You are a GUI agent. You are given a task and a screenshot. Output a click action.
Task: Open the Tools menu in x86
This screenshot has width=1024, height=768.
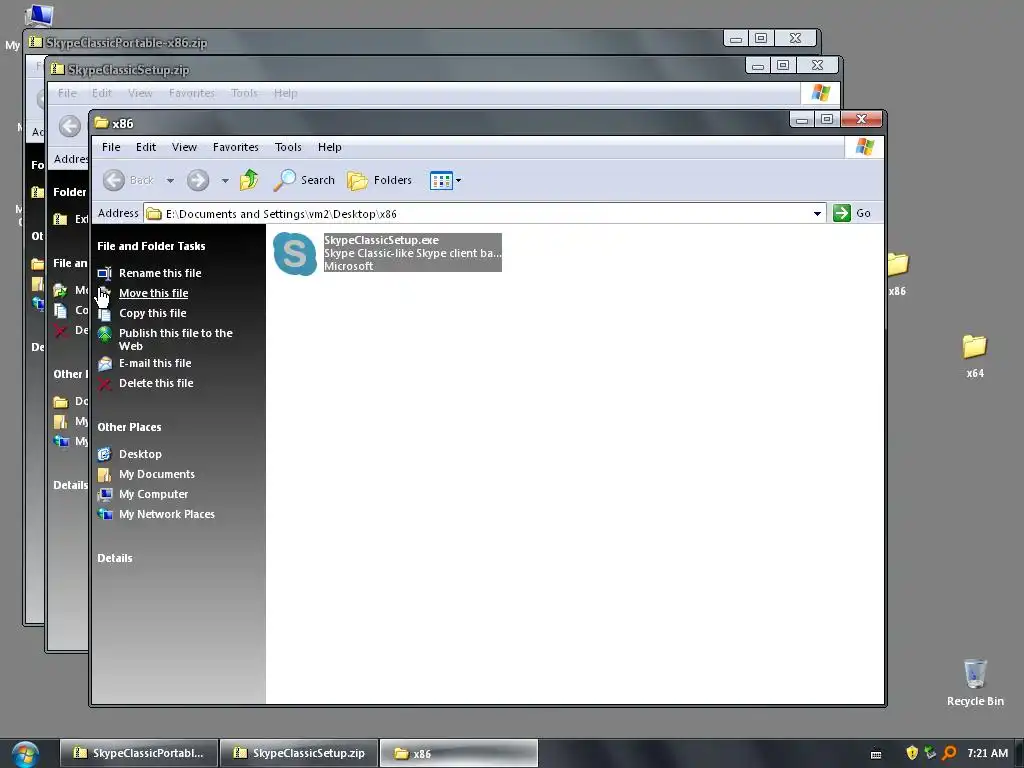[x=288, y=147]
